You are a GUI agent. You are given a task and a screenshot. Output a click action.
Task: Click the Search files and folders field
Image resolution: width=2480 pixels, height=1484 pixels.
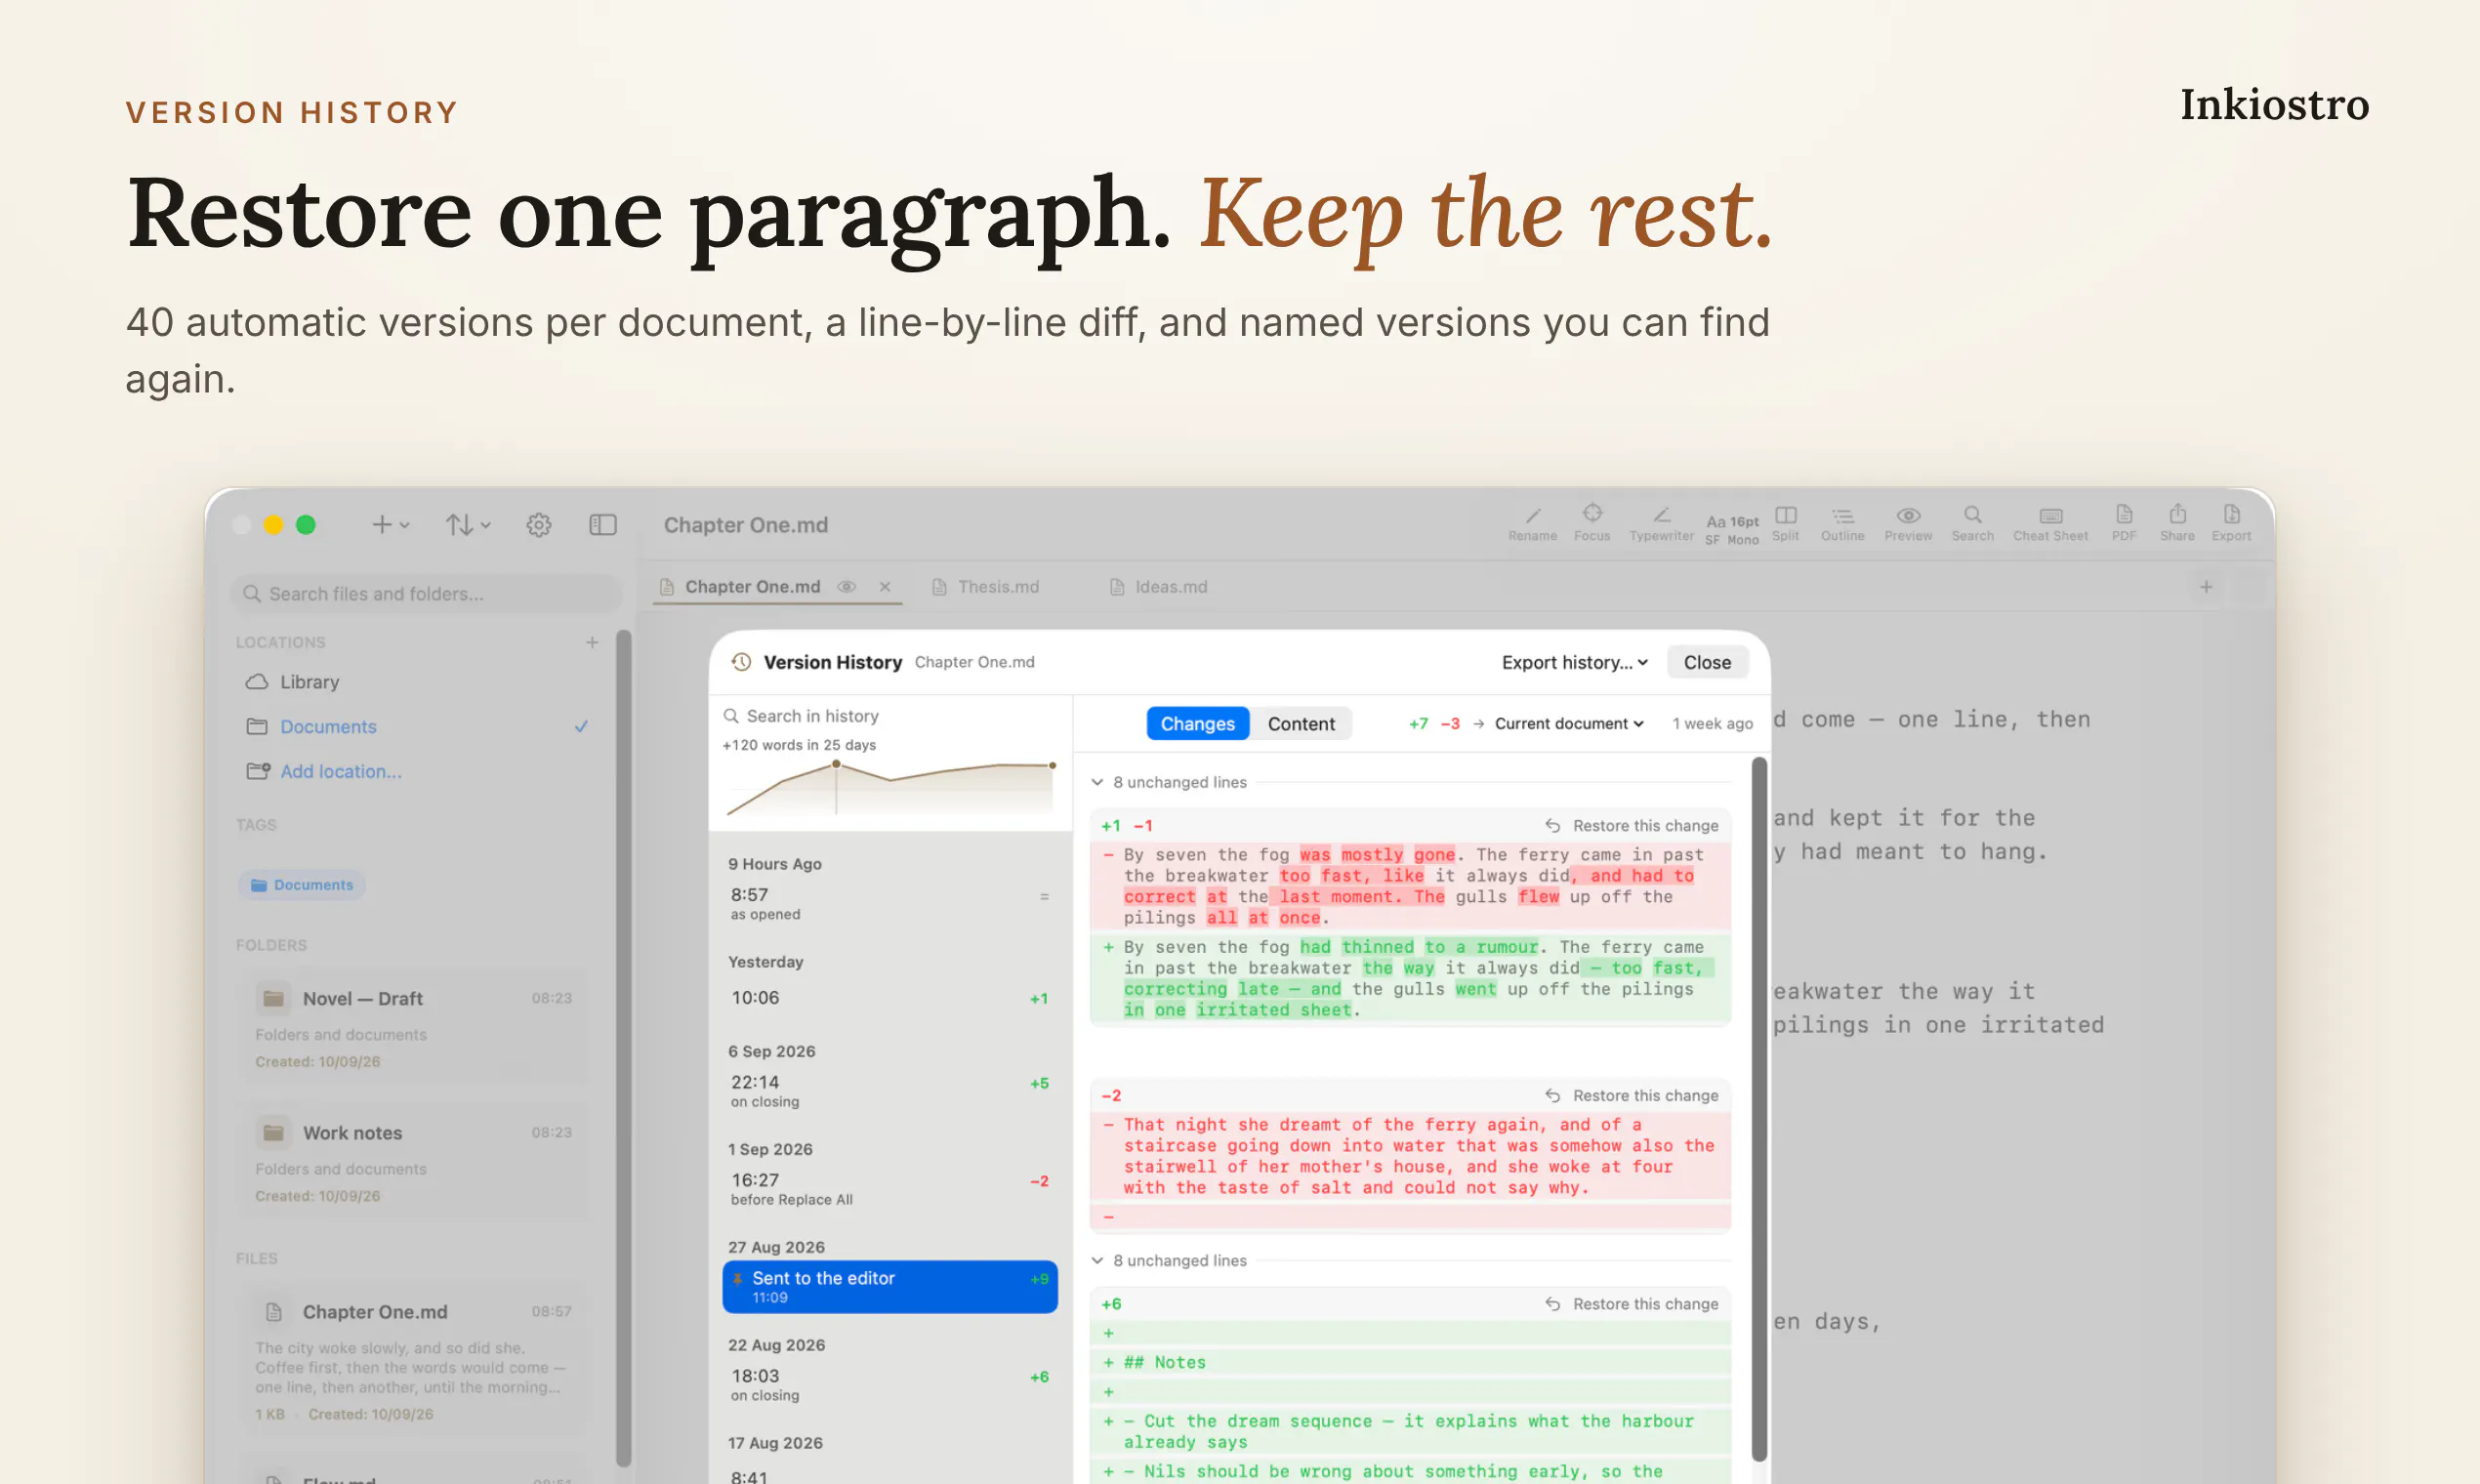[x=425, y=593]
